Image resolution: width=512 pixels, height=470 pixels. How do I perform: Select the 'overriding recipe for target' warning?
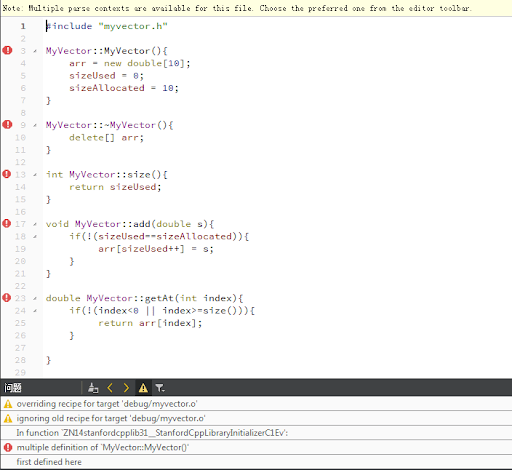click(256, 404)
